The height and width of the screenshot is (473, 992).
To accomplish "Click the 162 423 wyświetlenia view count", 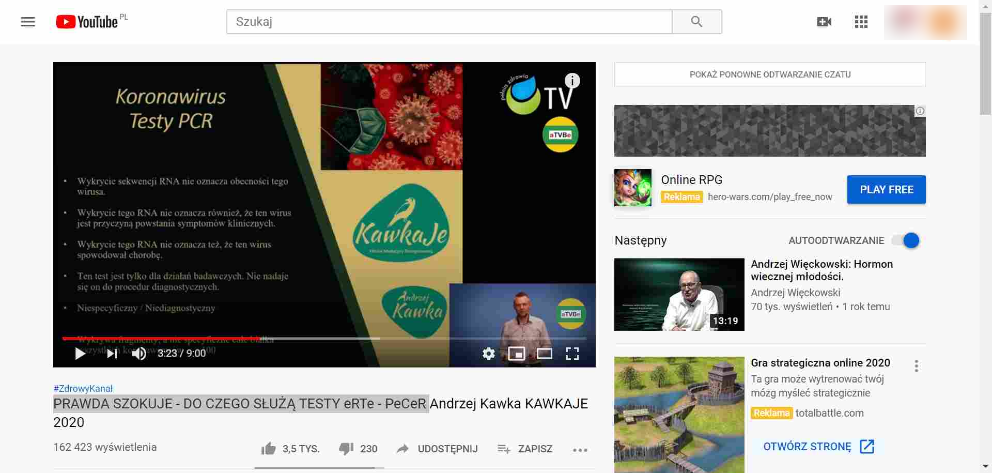I will [105, 448].
